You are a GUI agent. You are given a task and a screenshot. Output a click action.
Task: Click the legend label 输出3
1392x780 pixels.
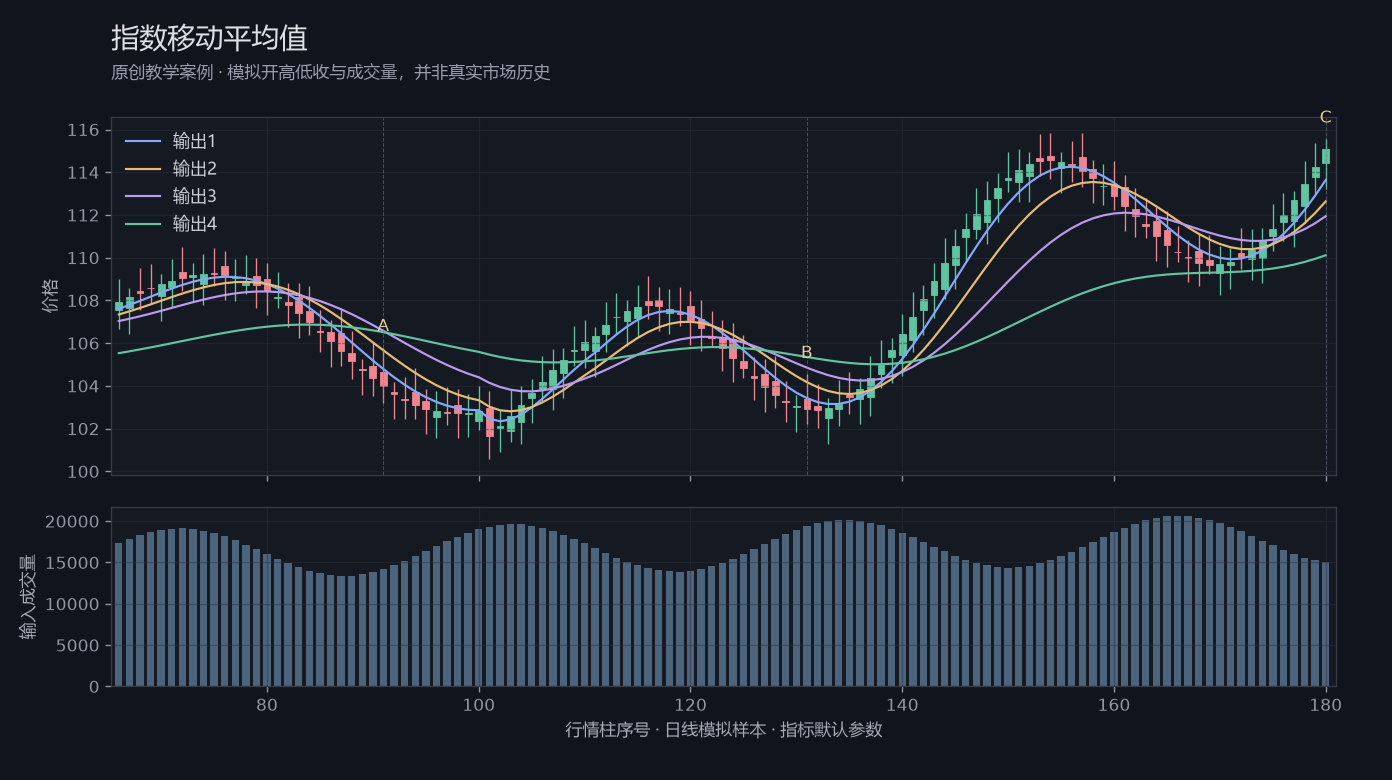(194, 197)
